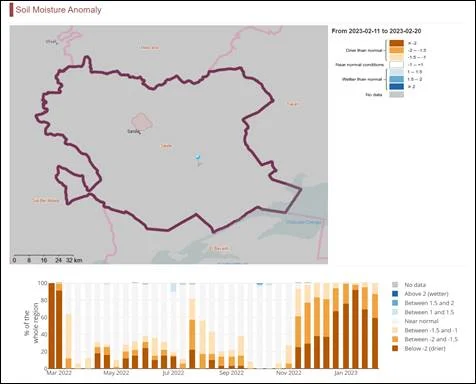The height and width of the screenshot is (384, 476).
Task: Toggle 'Near normal' chart legend entry
Action: [415, 321]
